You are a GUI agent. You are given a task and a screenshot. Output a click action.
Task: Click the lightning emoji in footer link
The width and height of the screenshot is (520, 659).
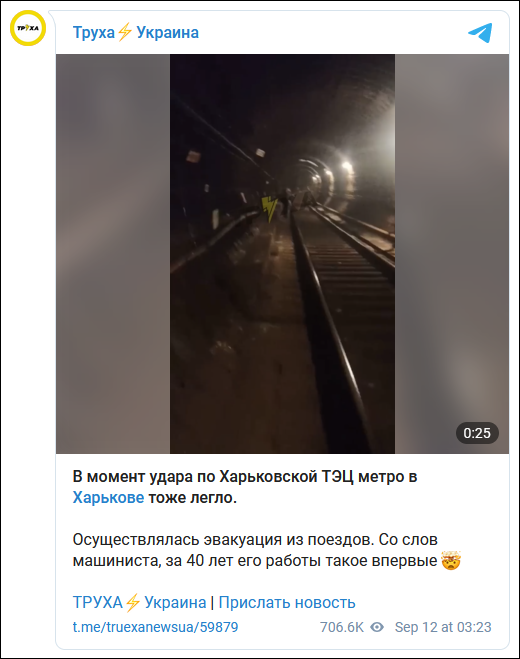(133, 602)
